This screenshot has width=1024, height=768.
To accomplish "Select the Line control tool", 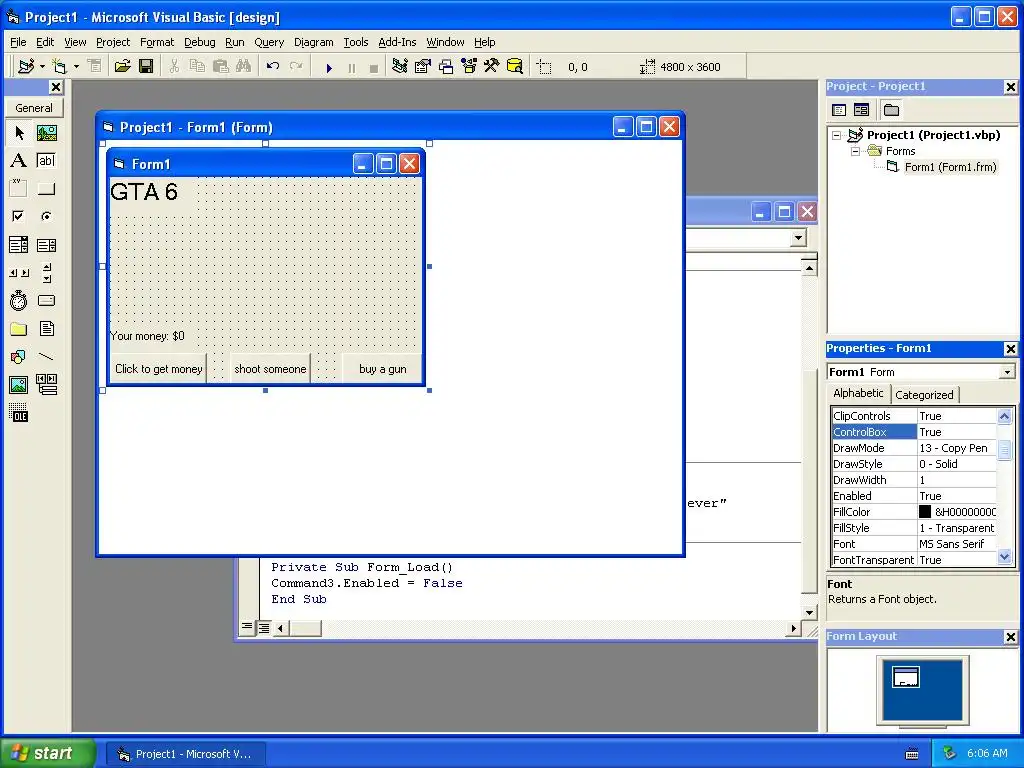I will pyautogui.click(x=46, y=357).
